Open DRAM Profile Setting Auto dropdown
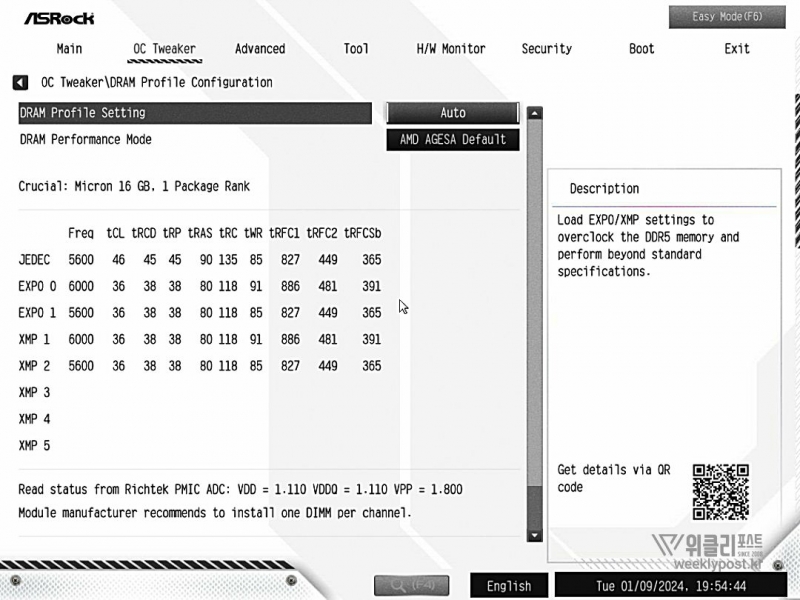This screenshot has height=600, width=800. pyautogui.click(x=453, y=113)
